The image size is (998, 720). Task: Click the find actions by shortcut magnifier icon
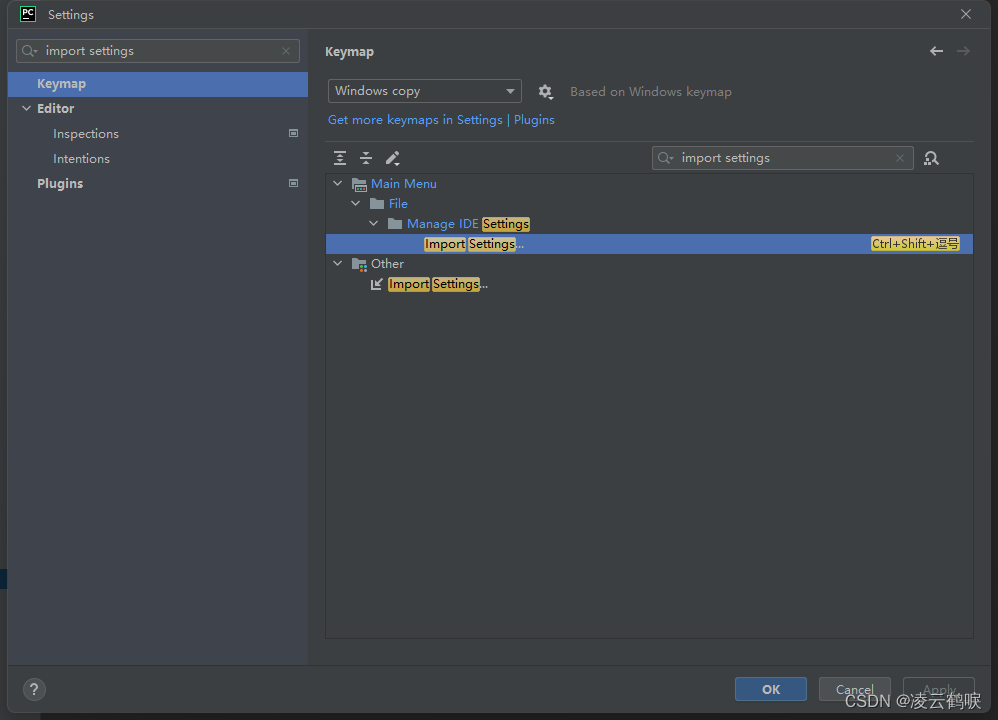[x=931, y=157]
